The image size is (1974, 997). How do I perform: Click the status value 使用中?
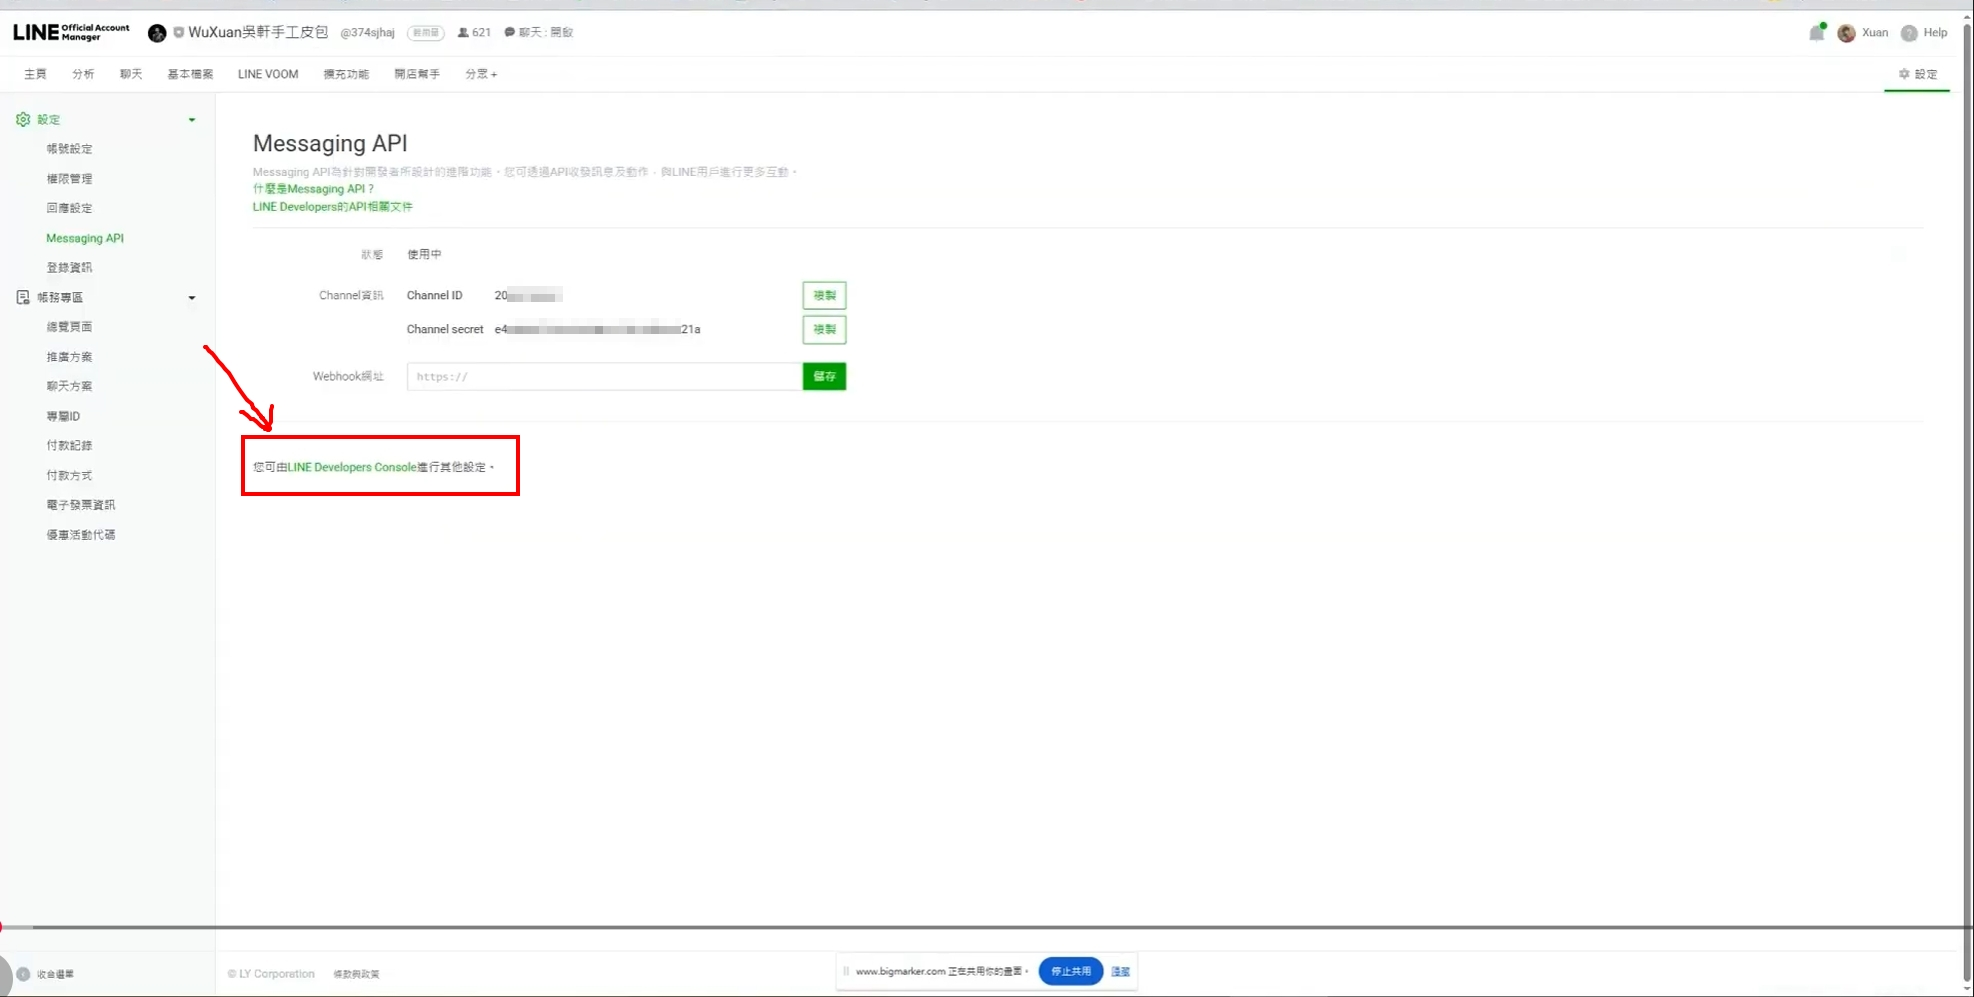tap(424, 255)
